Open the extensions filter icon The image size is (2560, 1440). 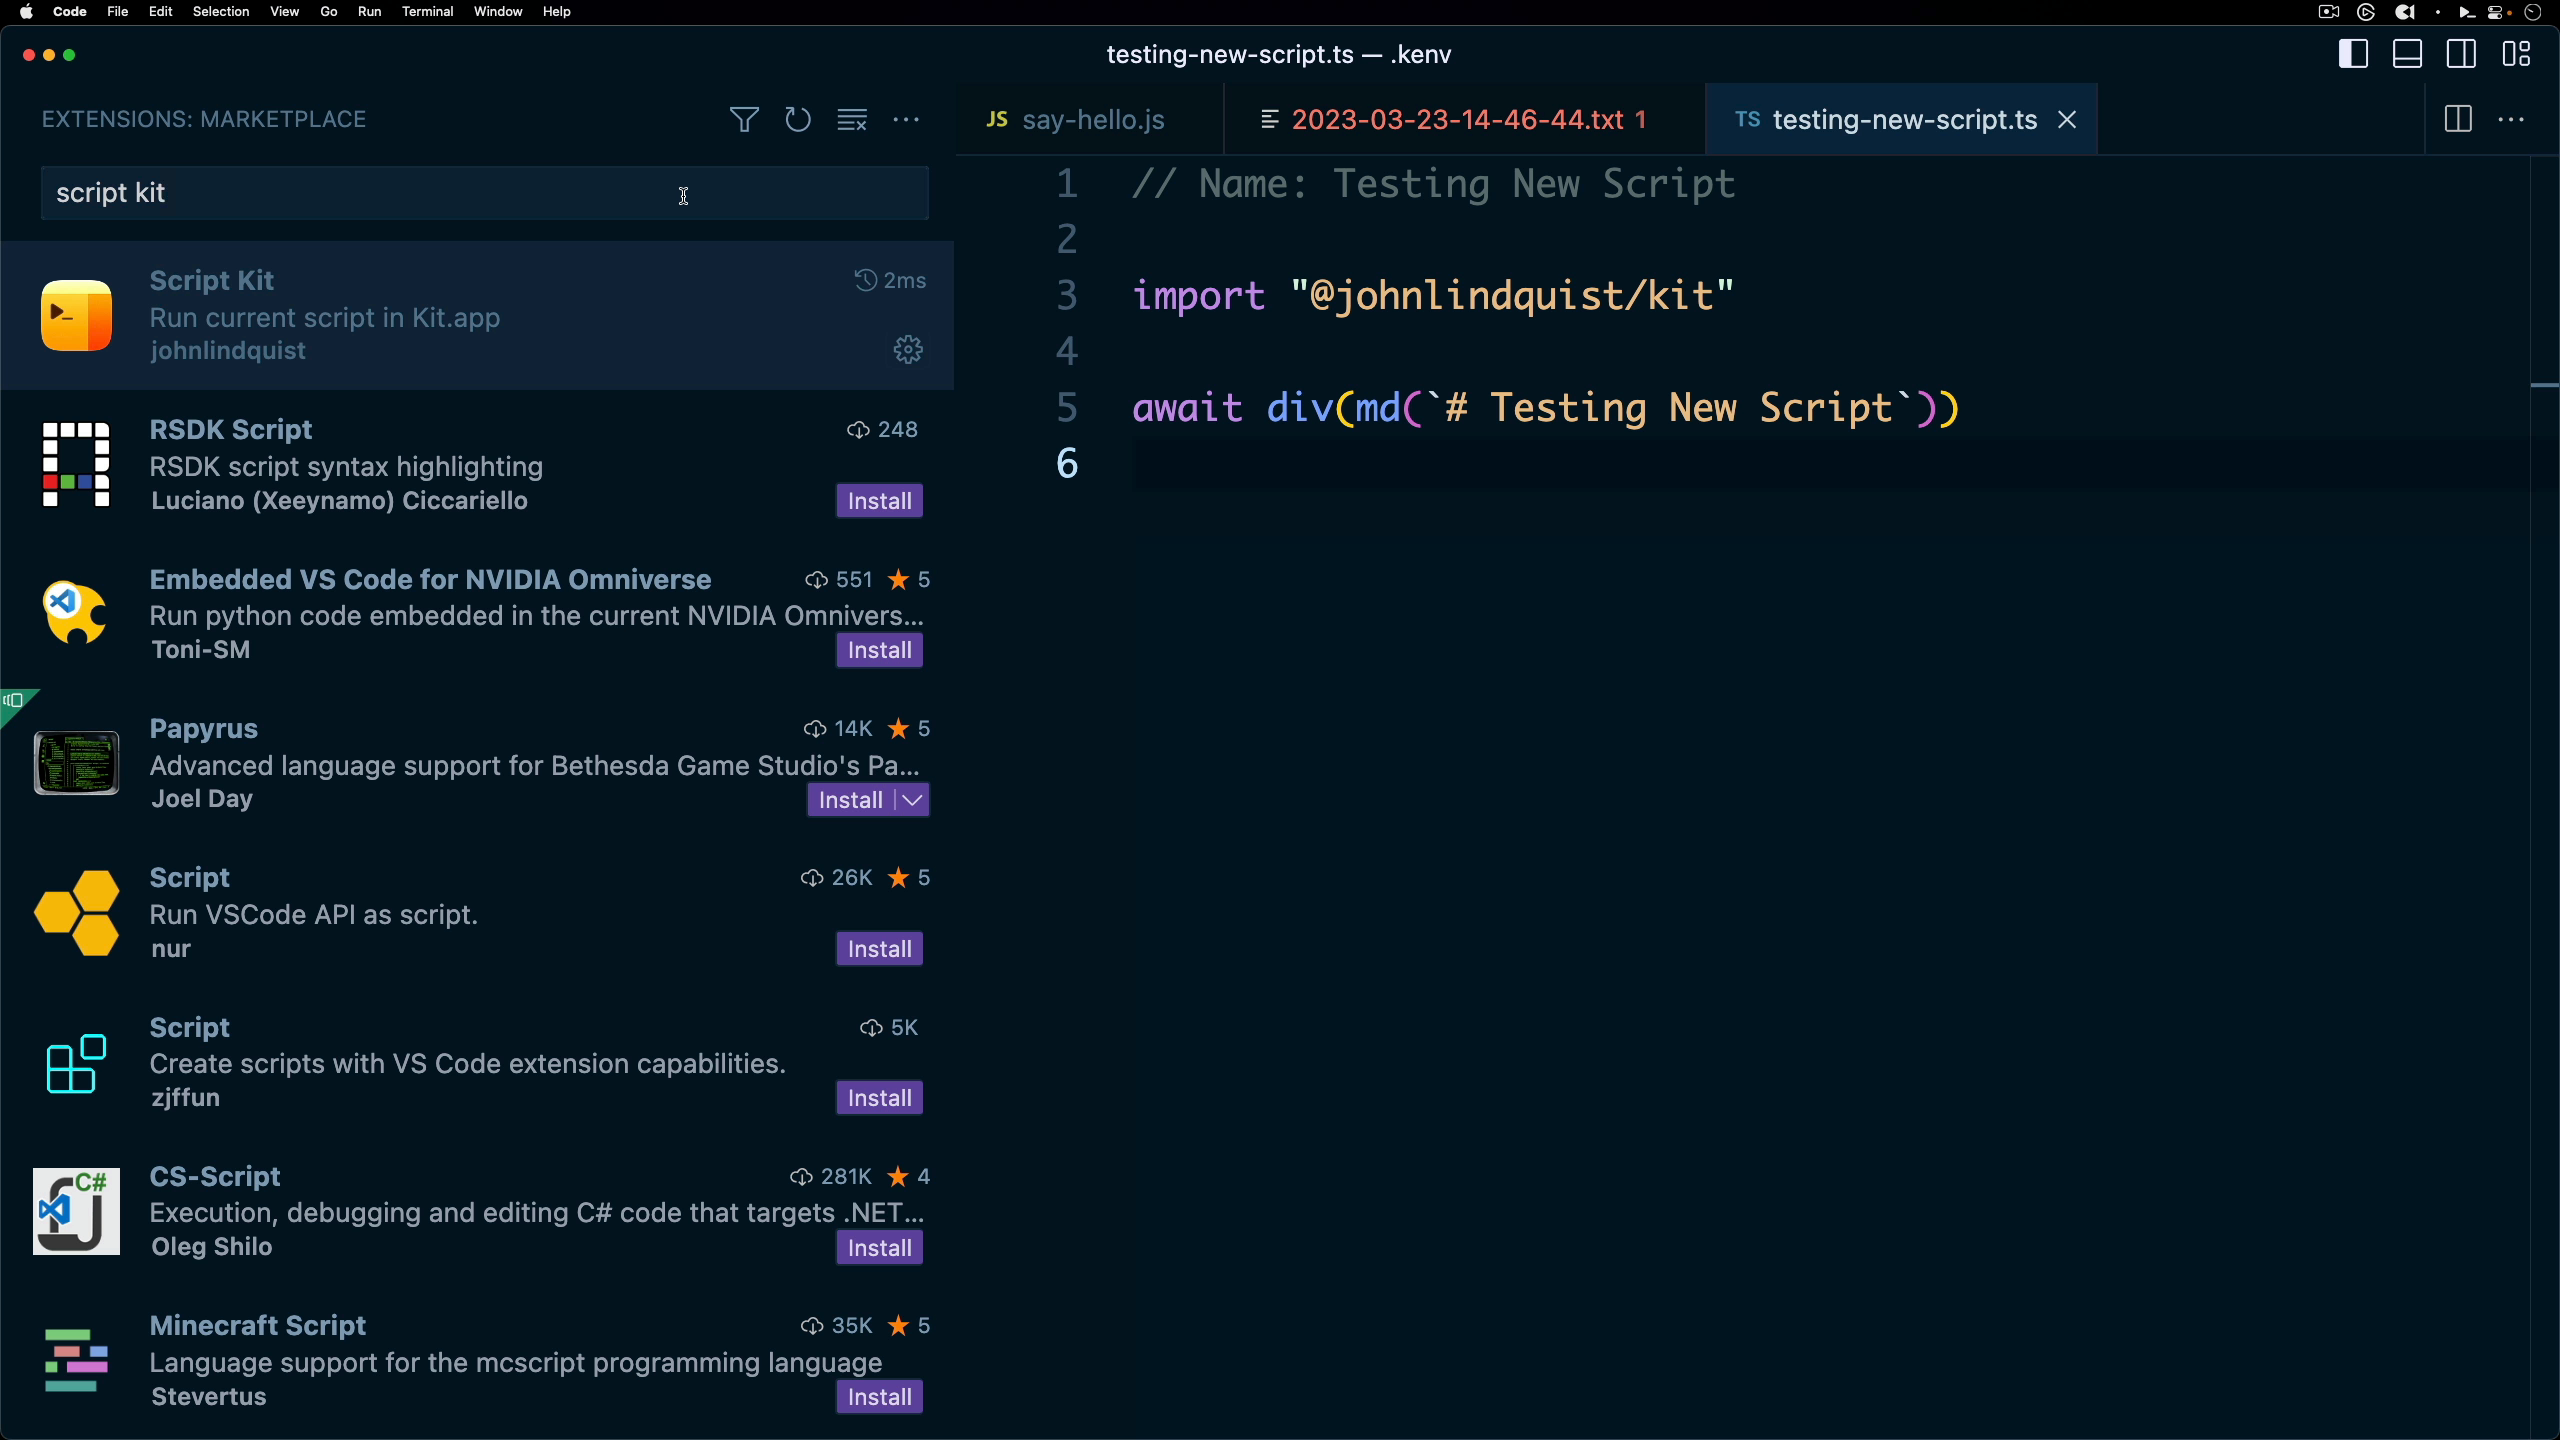[744, 120]
